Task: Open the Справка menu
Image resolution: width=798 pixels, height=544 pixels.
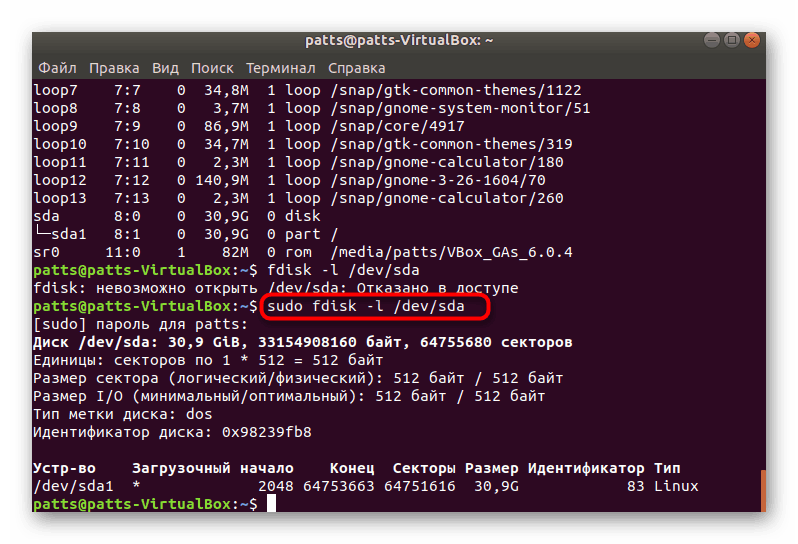Action: pos(356,68)
